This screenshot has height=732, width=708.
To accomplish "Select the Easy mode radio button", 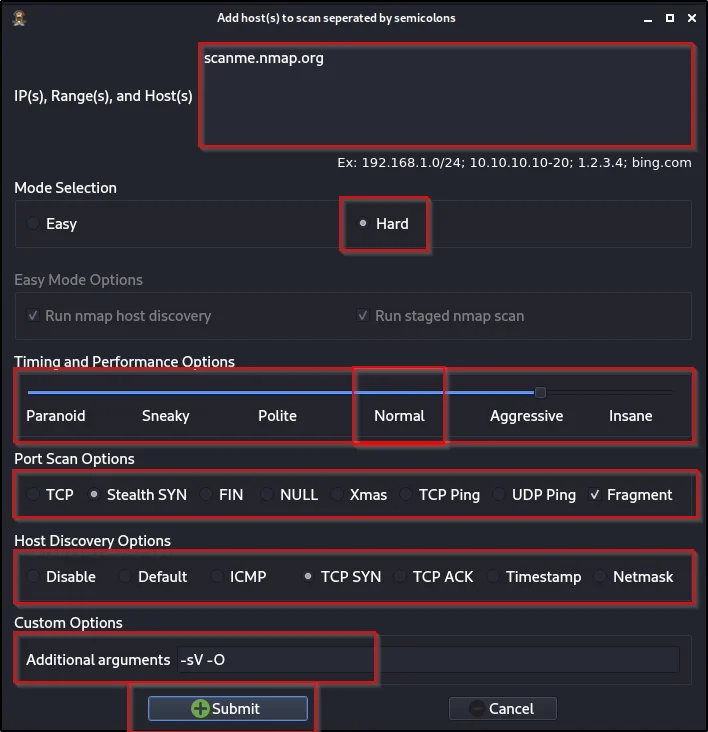I will tap(35, 224).
